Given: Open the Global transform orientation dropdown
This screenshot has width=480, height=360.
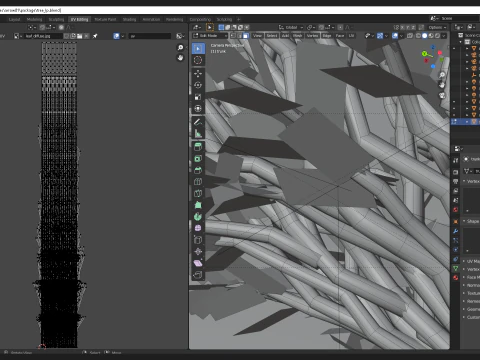Looking at the screenshot, I should [291, 27].
